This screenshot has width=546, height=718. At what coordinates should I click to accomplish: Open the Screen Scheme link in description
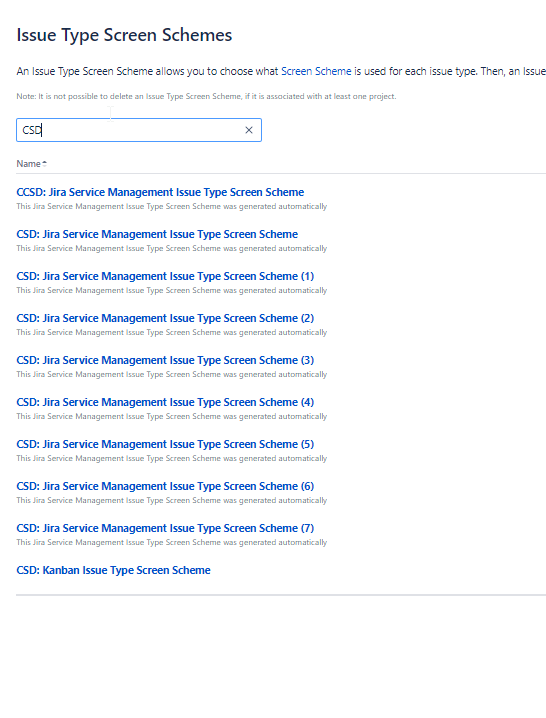pos(316,71)
